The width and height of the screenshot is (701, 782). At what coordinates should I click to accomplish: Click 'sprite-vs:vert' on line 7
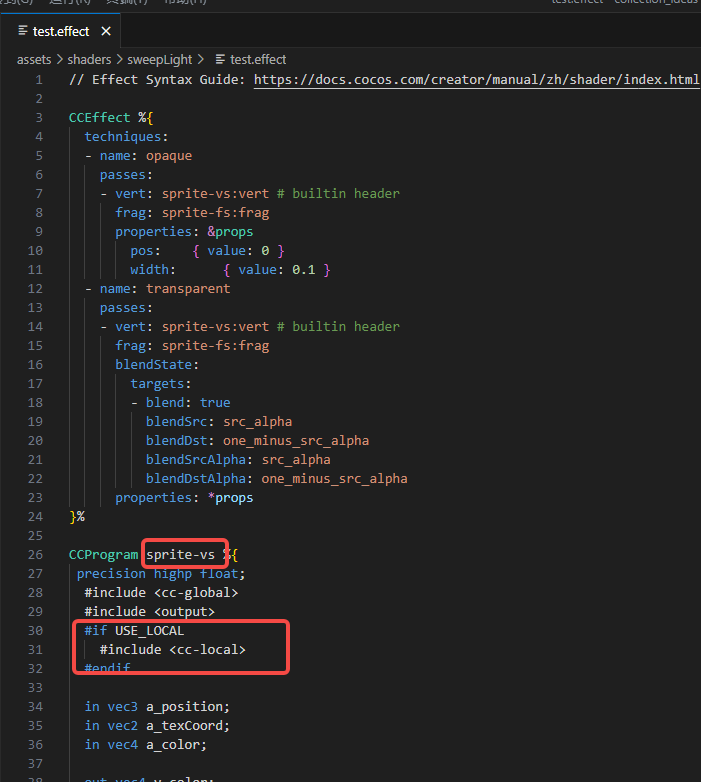215,194
